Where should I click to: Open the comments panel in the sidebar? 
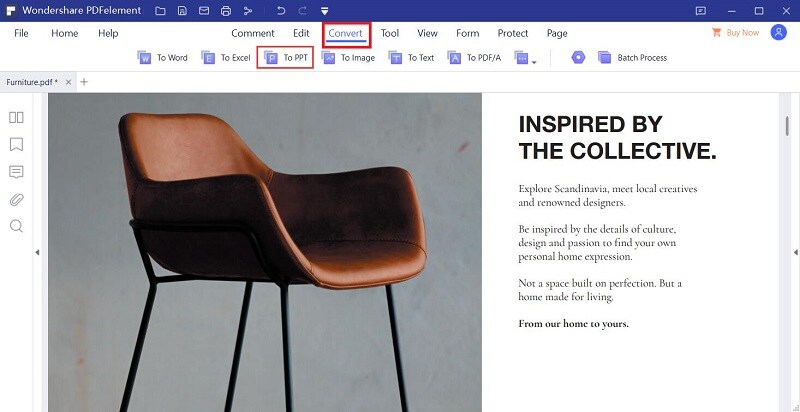coord(16,172)
